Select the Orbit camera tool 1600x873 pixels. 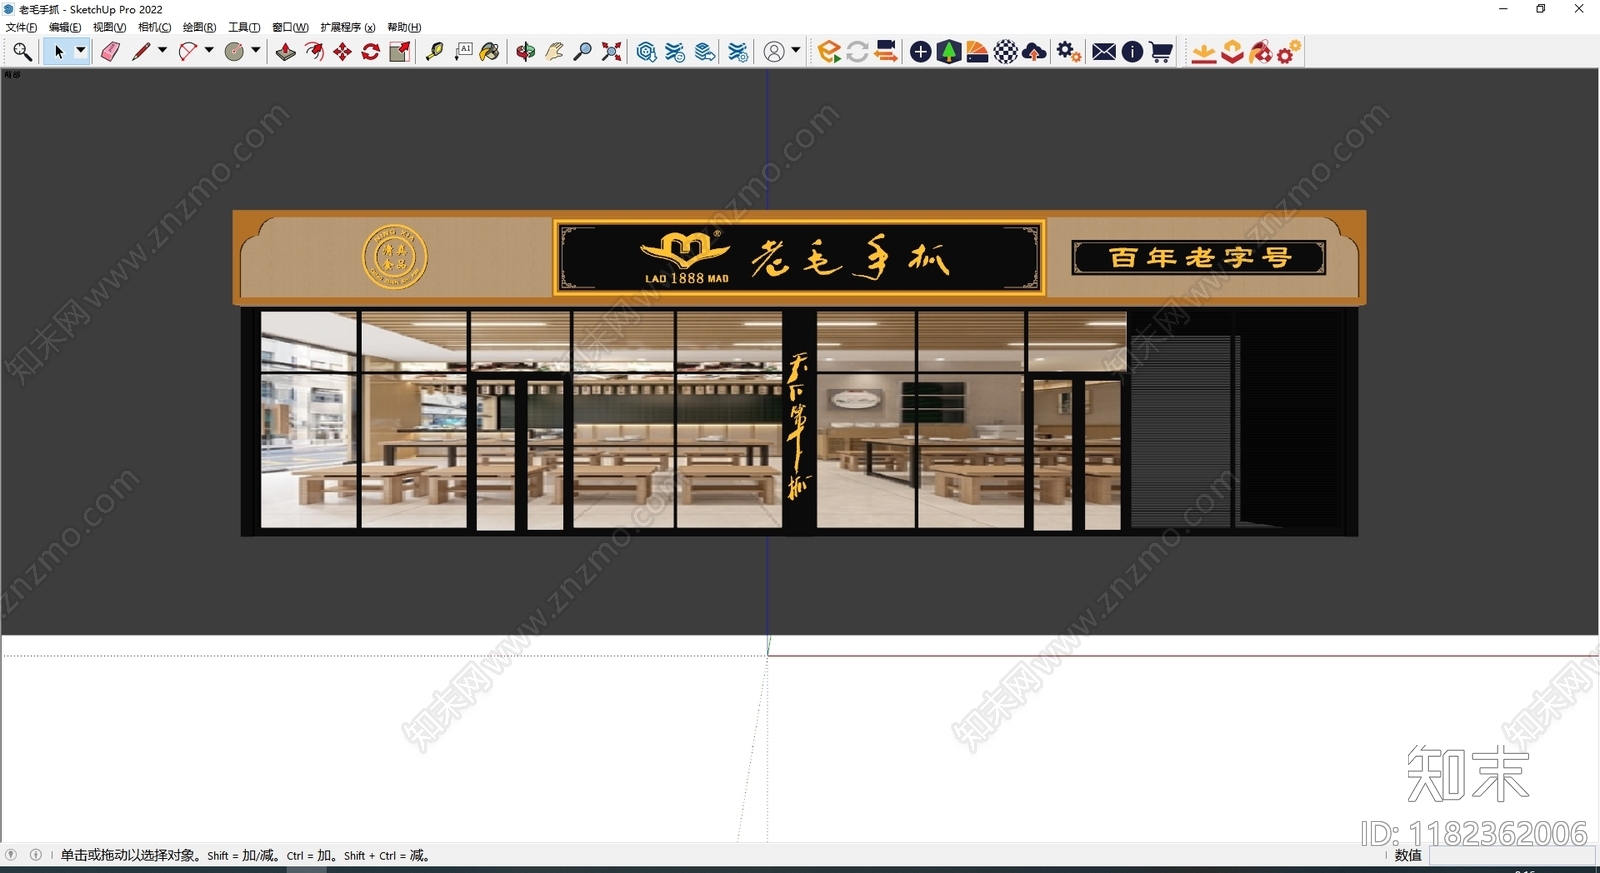pos(526,52)
